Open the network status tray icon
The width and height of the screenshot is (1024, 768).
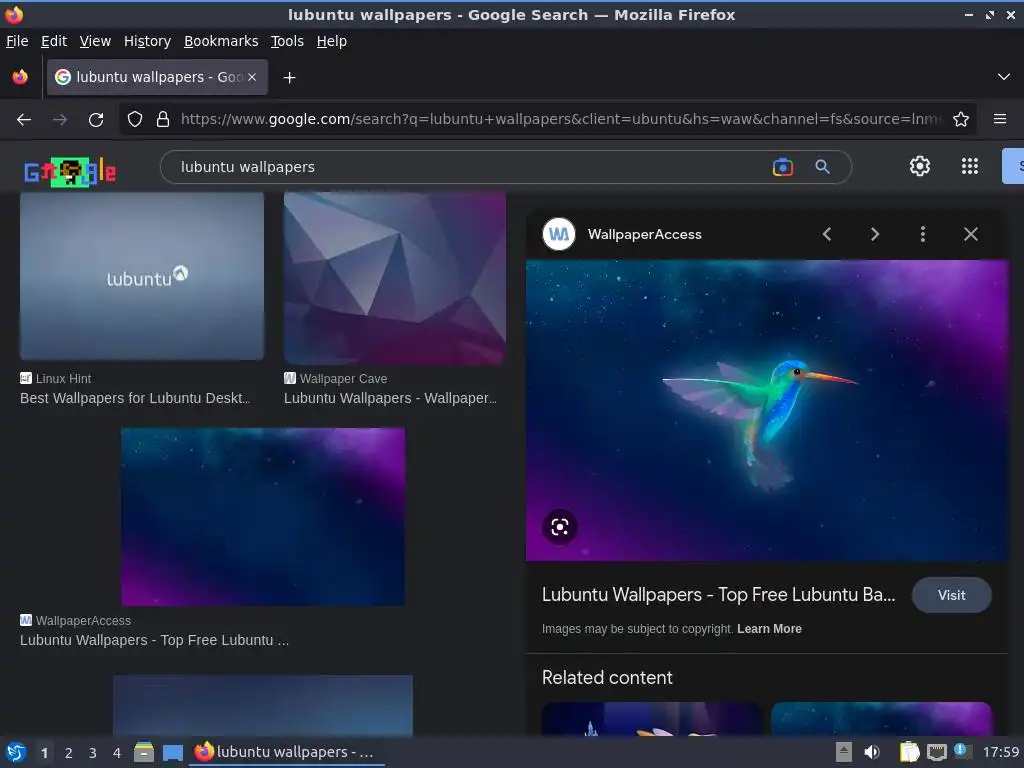coord(936,753)
